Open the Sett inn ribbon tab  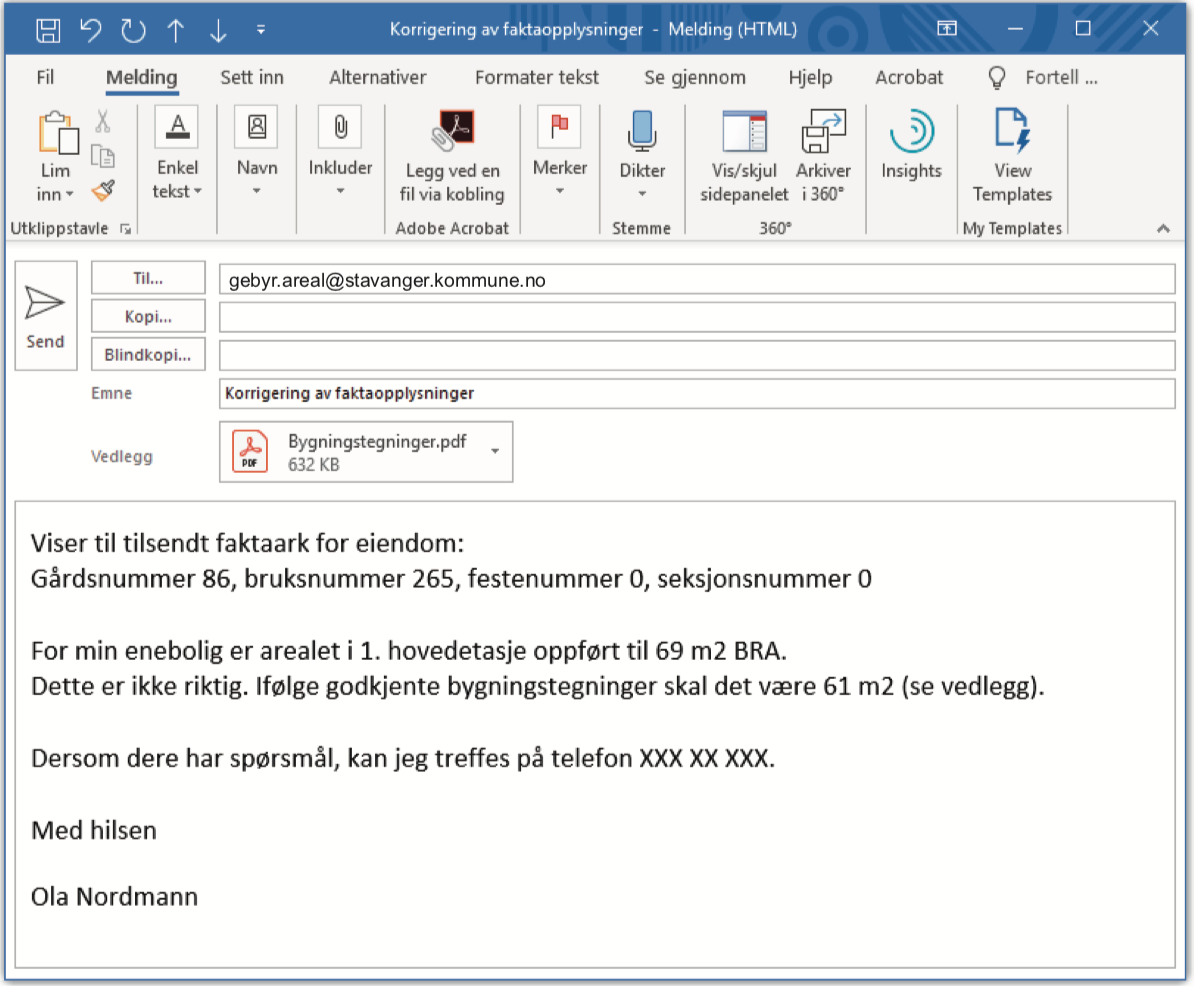(x=252, y=77)
